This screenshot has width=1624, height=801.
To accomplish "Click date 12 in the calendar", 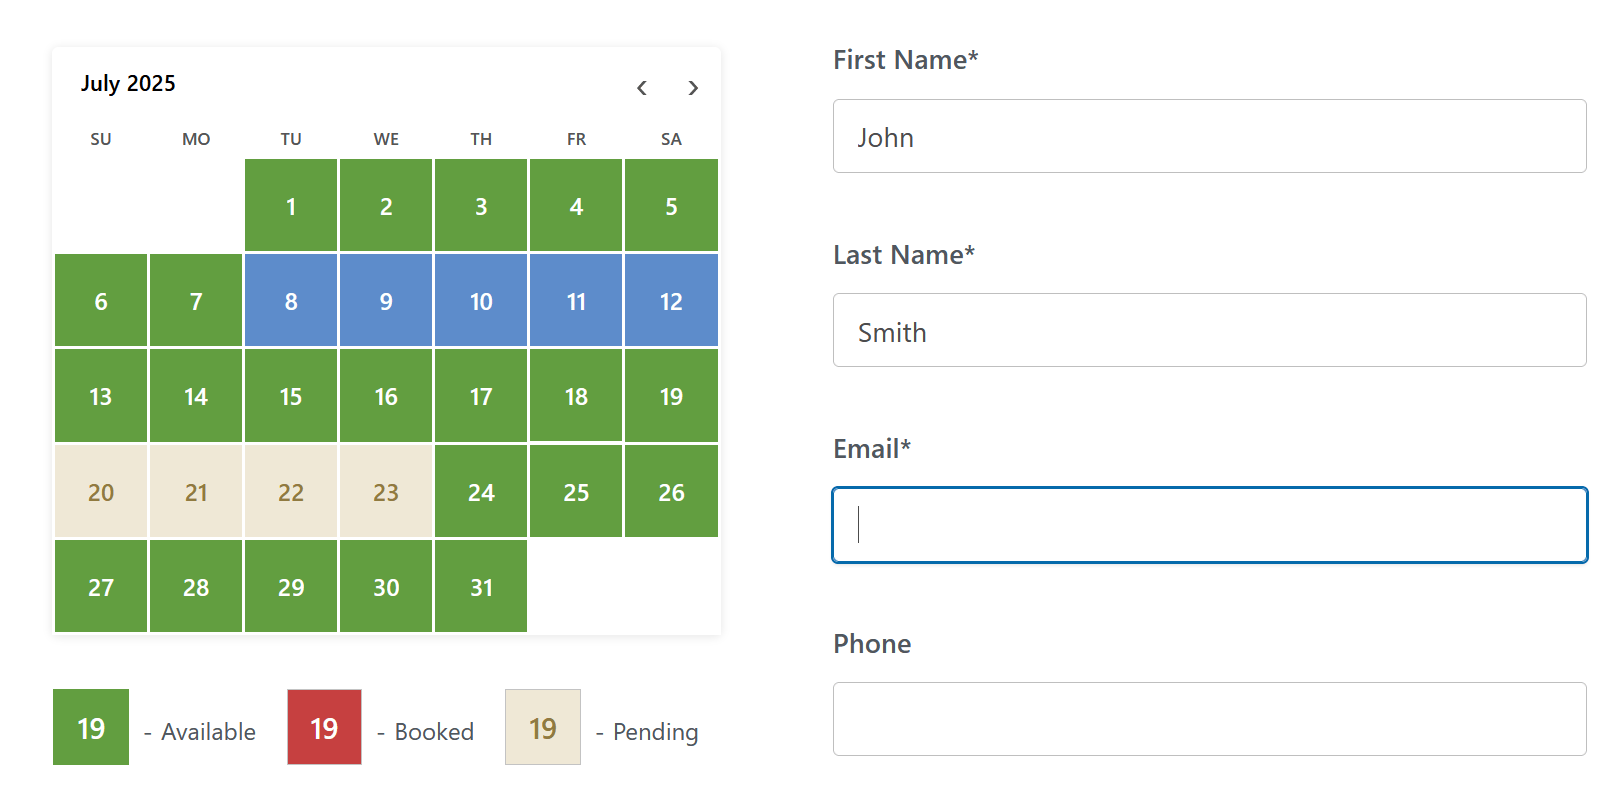I will tap(671, 301).
